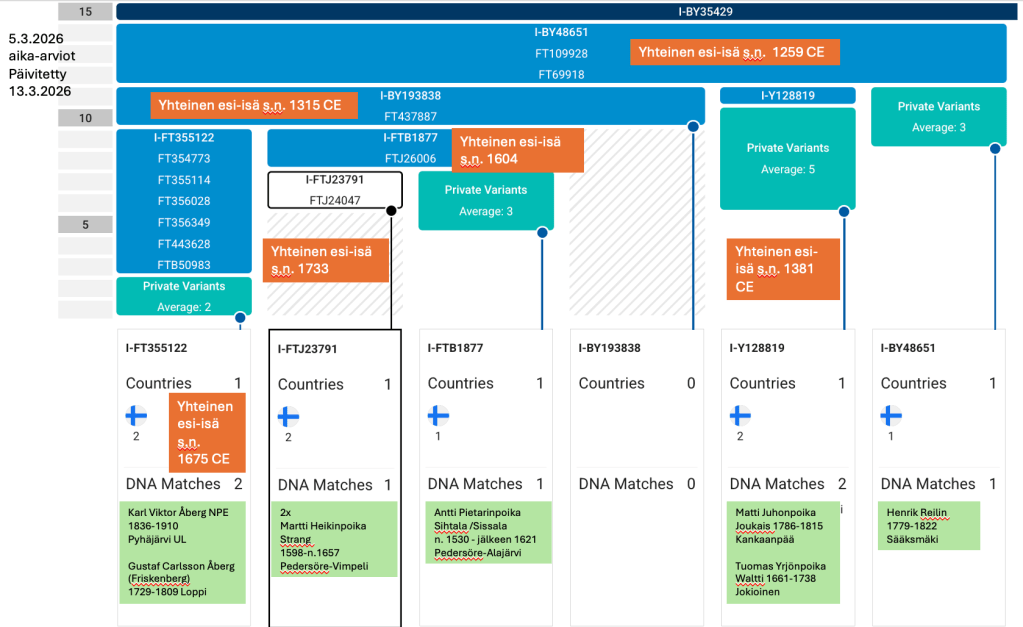The height and width of the screenshot is (627, 1023).
Task: Open the Henrik Reilin match entry
Action: pyautogui.click(x=929, y=525)
